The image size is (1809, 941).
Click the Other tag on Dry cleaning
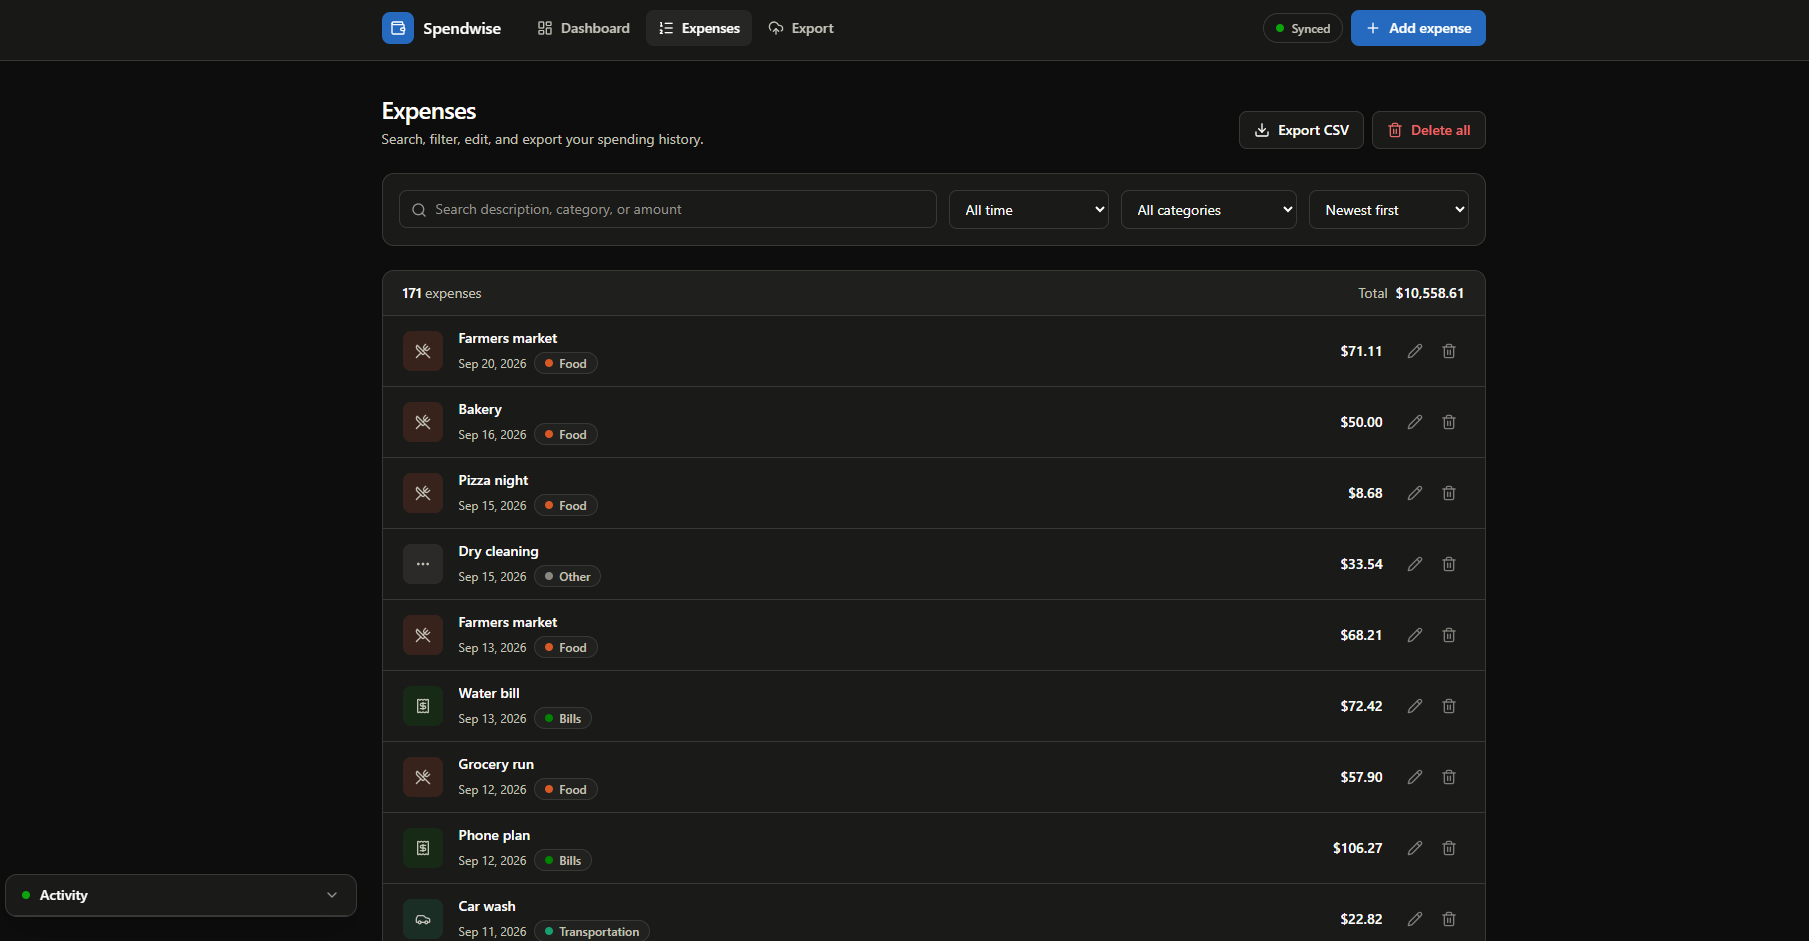click(x=567, y=577)
